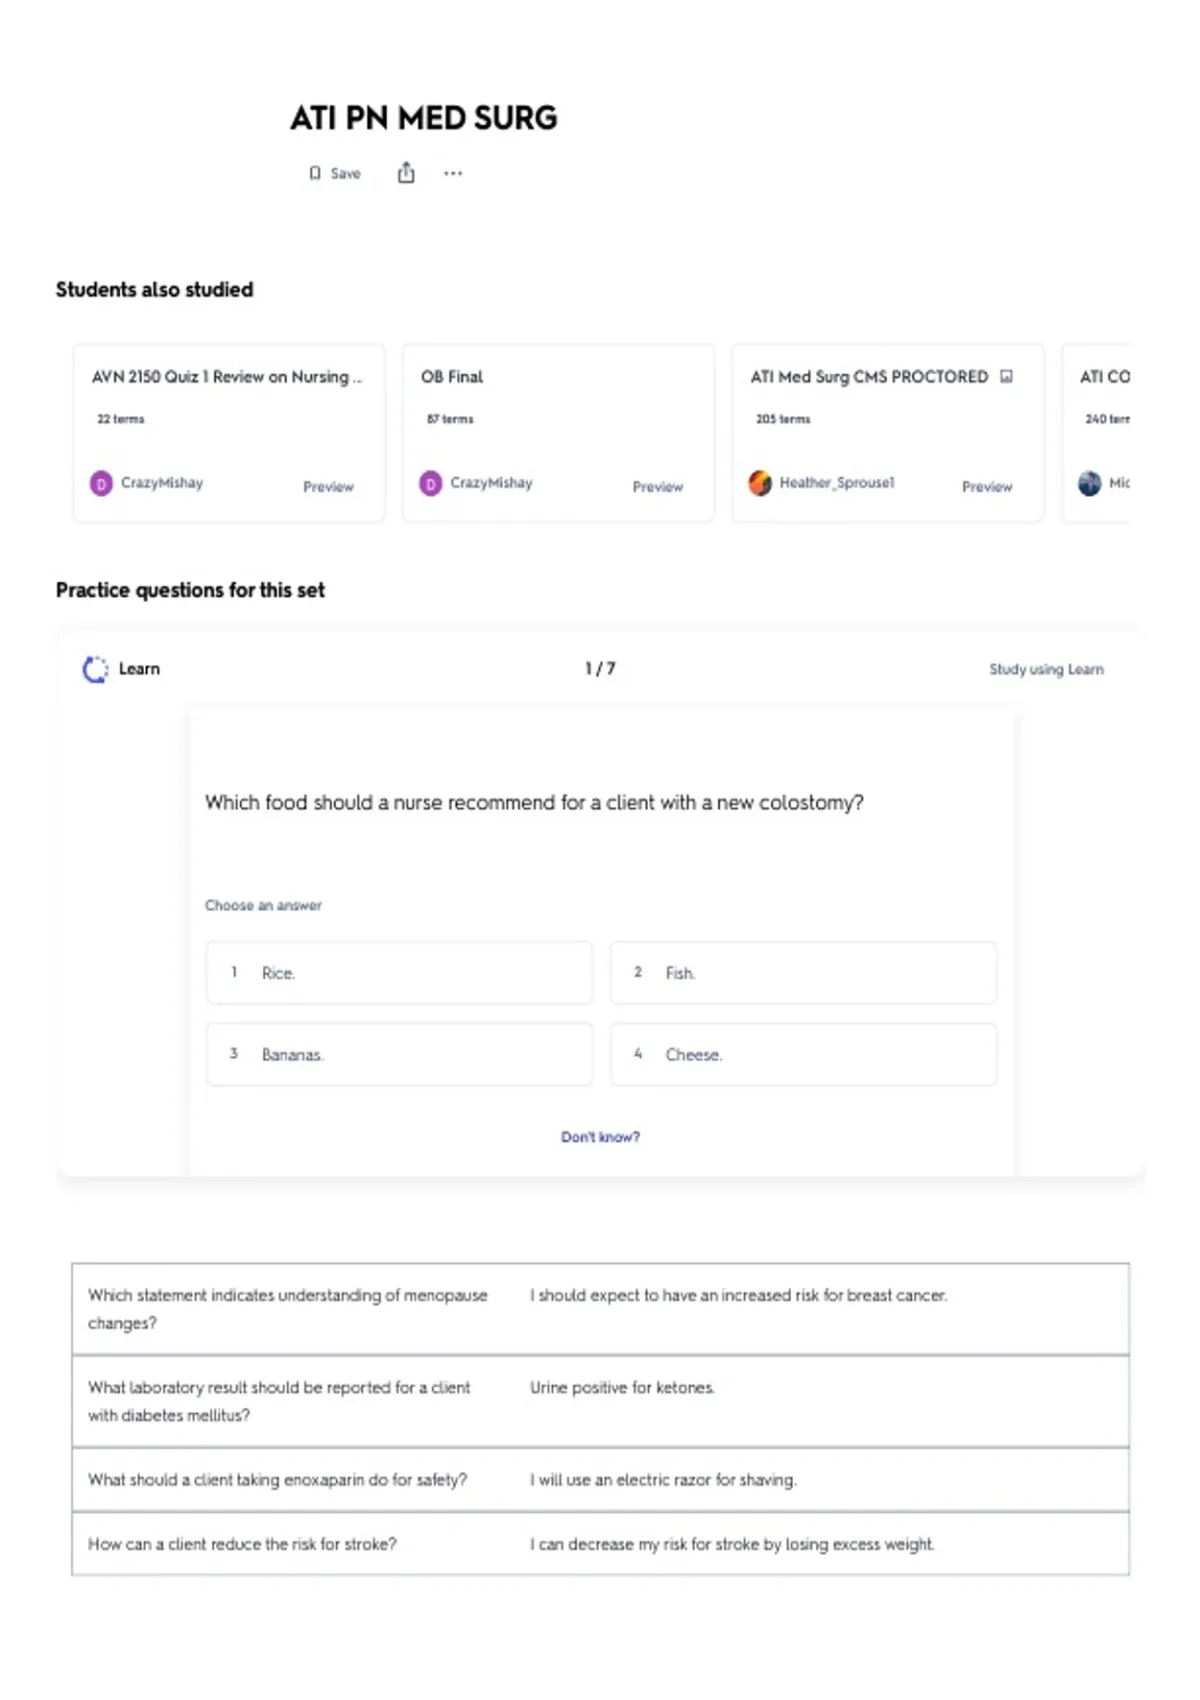Viewport: 1200px width, 1700px height.
Task: Click CrazyMishay avatar on OB Final card
Action: click(430, 484)
